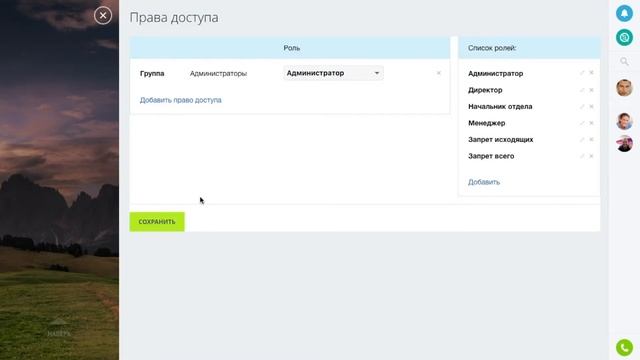Click the Группа label
640x360 pixels.
152,73
